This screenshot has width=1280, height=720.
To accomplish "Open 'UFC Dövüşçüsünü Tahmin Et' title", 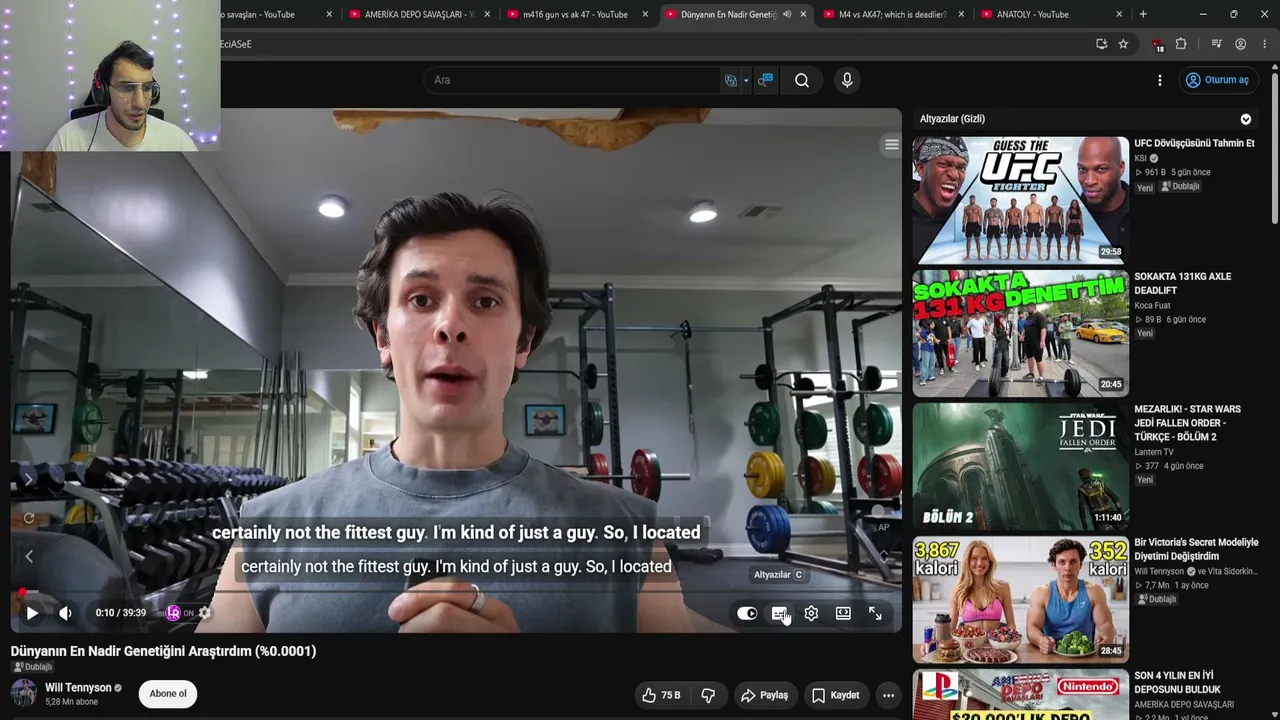I will (x=1194, y=143).
